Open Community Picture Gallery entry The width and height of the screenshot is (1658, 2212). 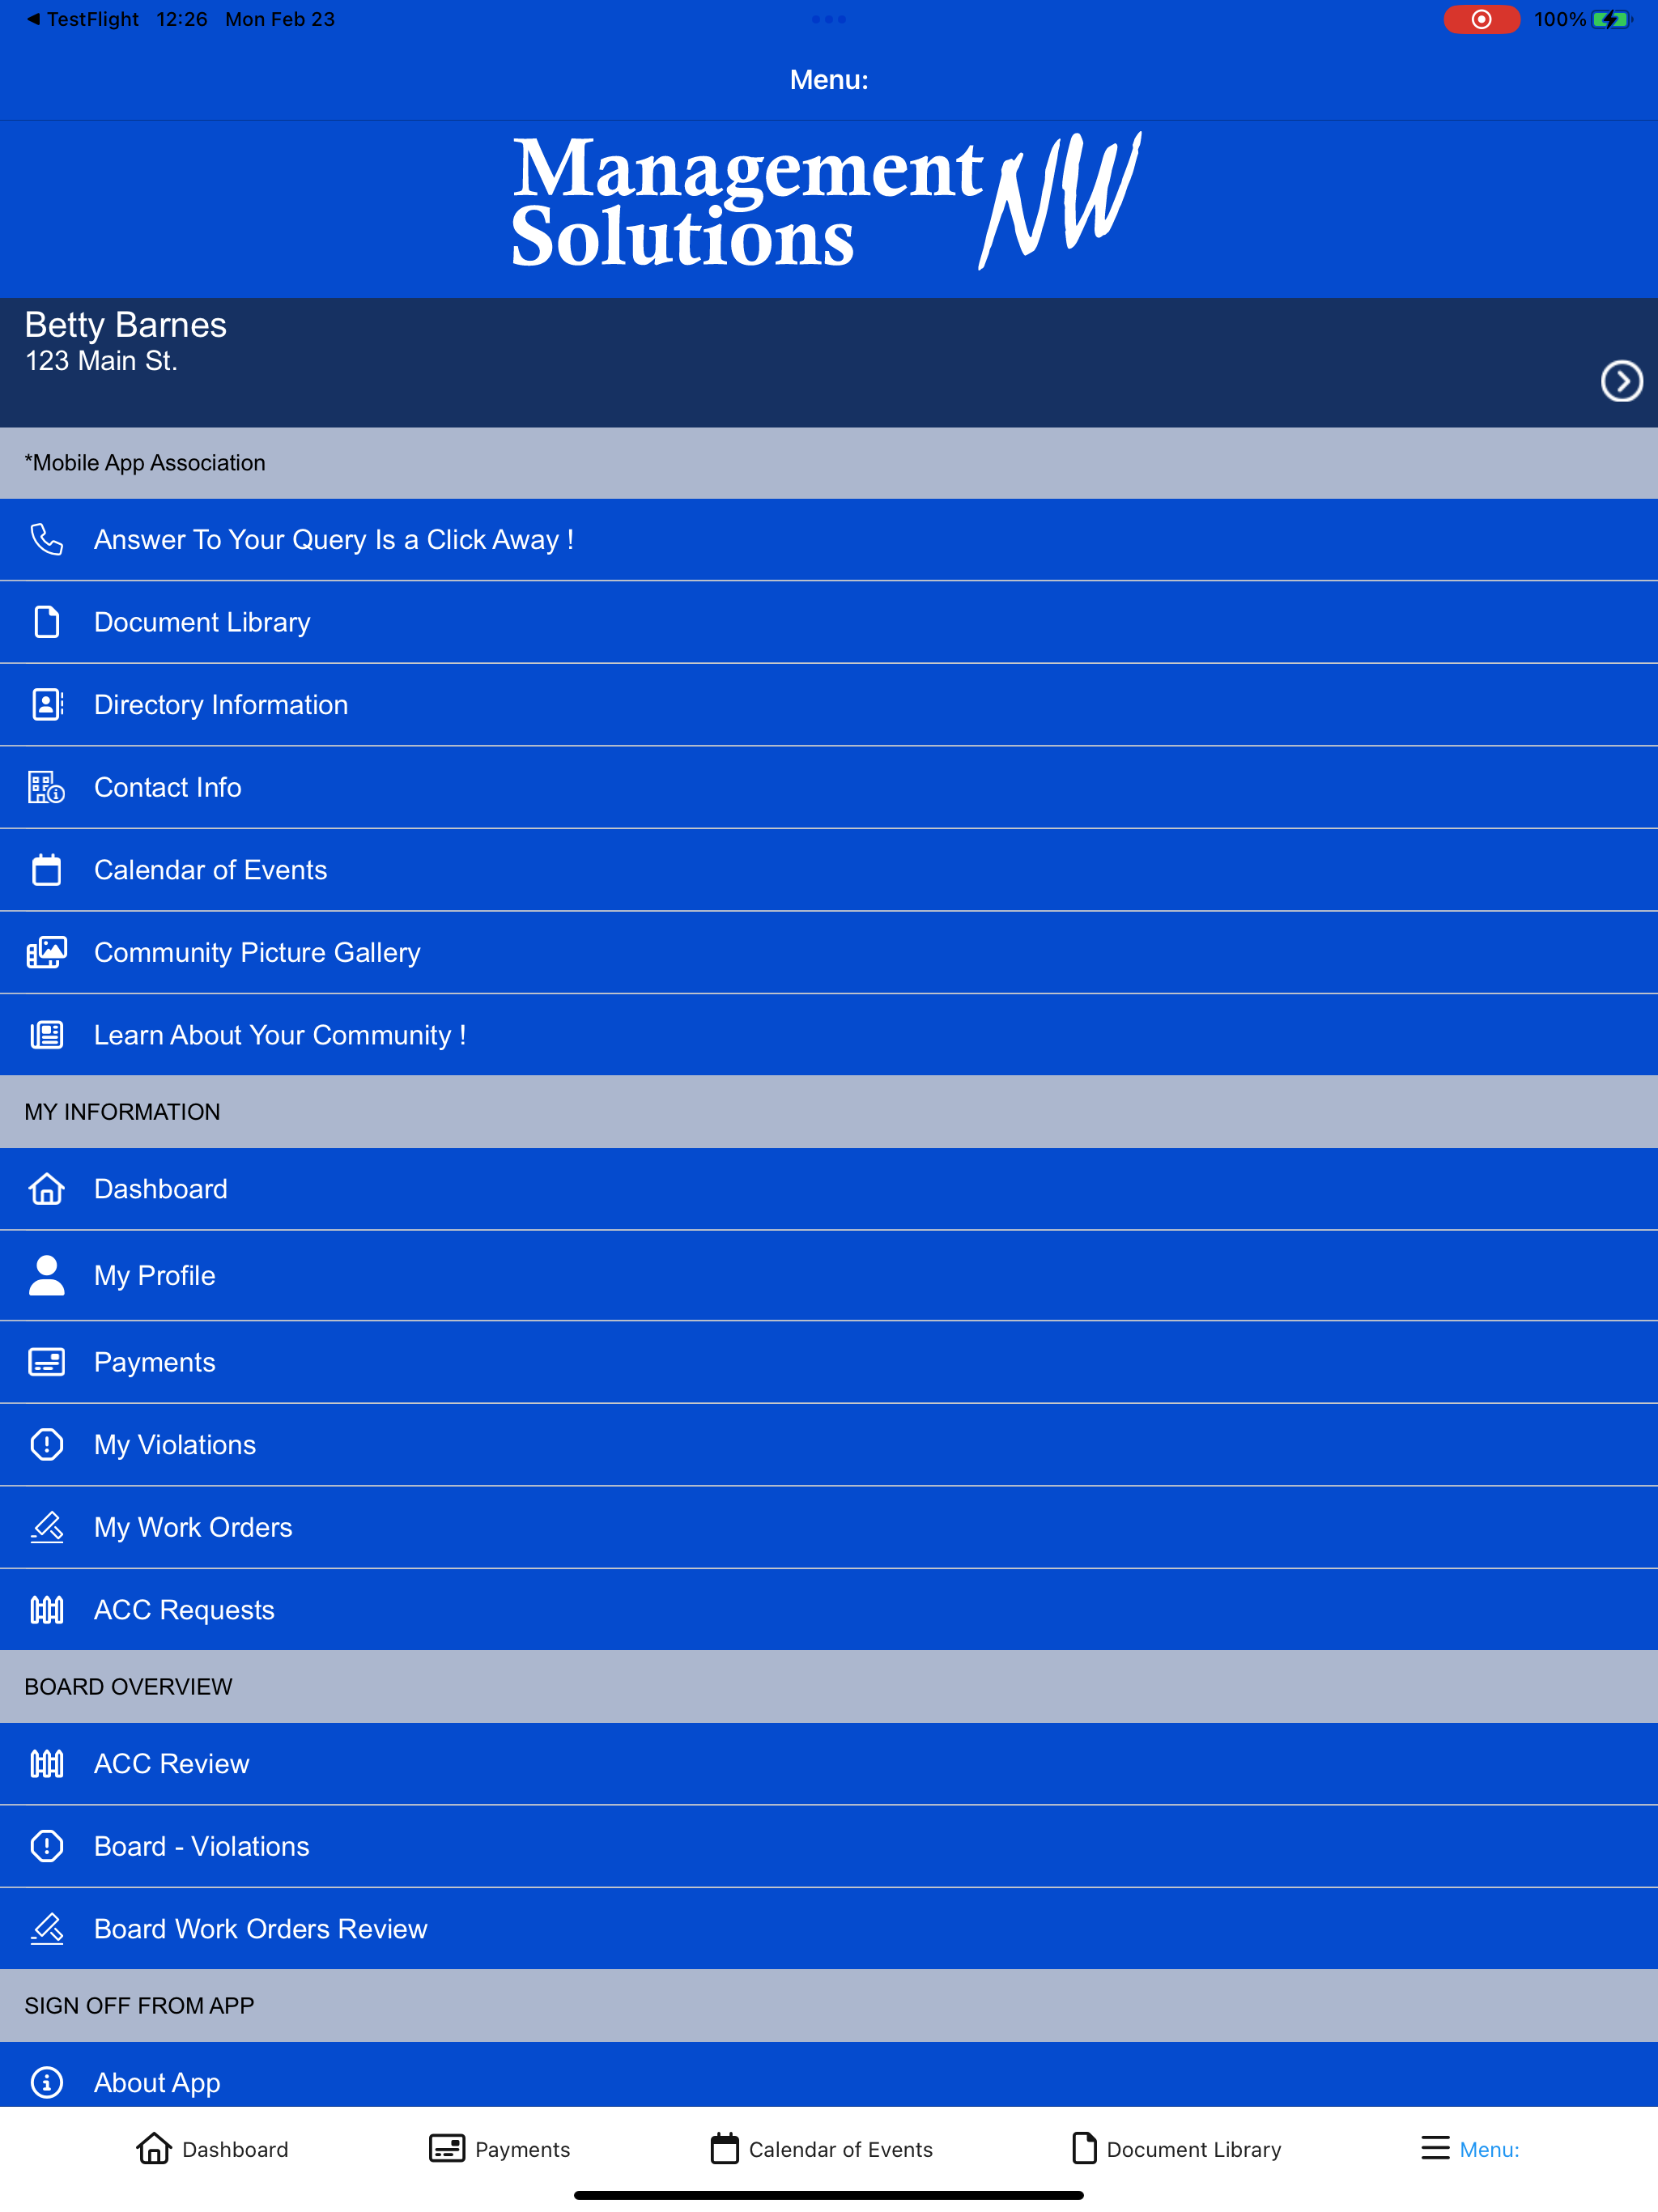click(x=829, y=952)
